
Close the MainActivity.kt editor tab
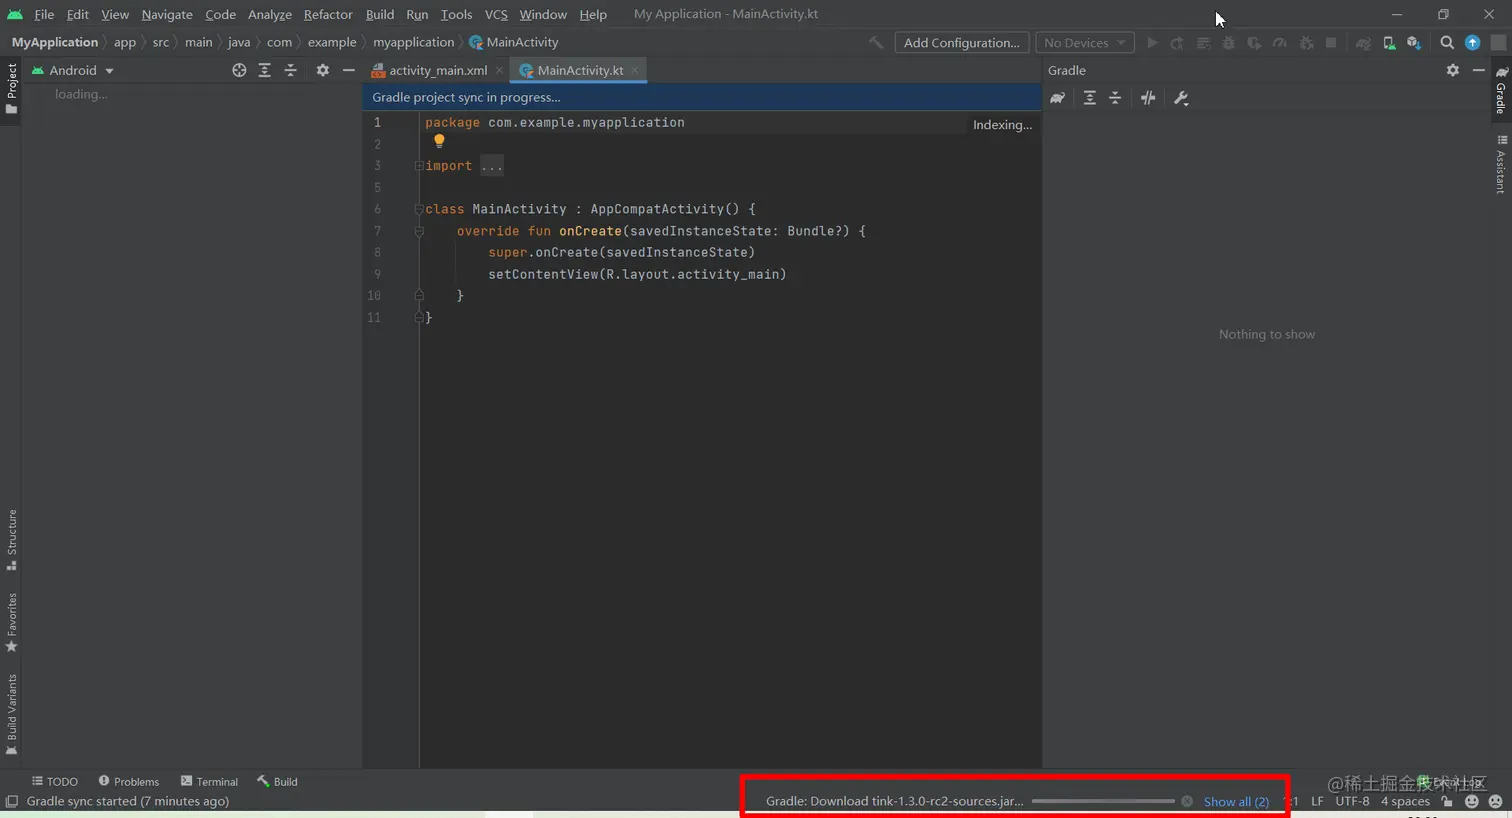[x=635, y=70]
